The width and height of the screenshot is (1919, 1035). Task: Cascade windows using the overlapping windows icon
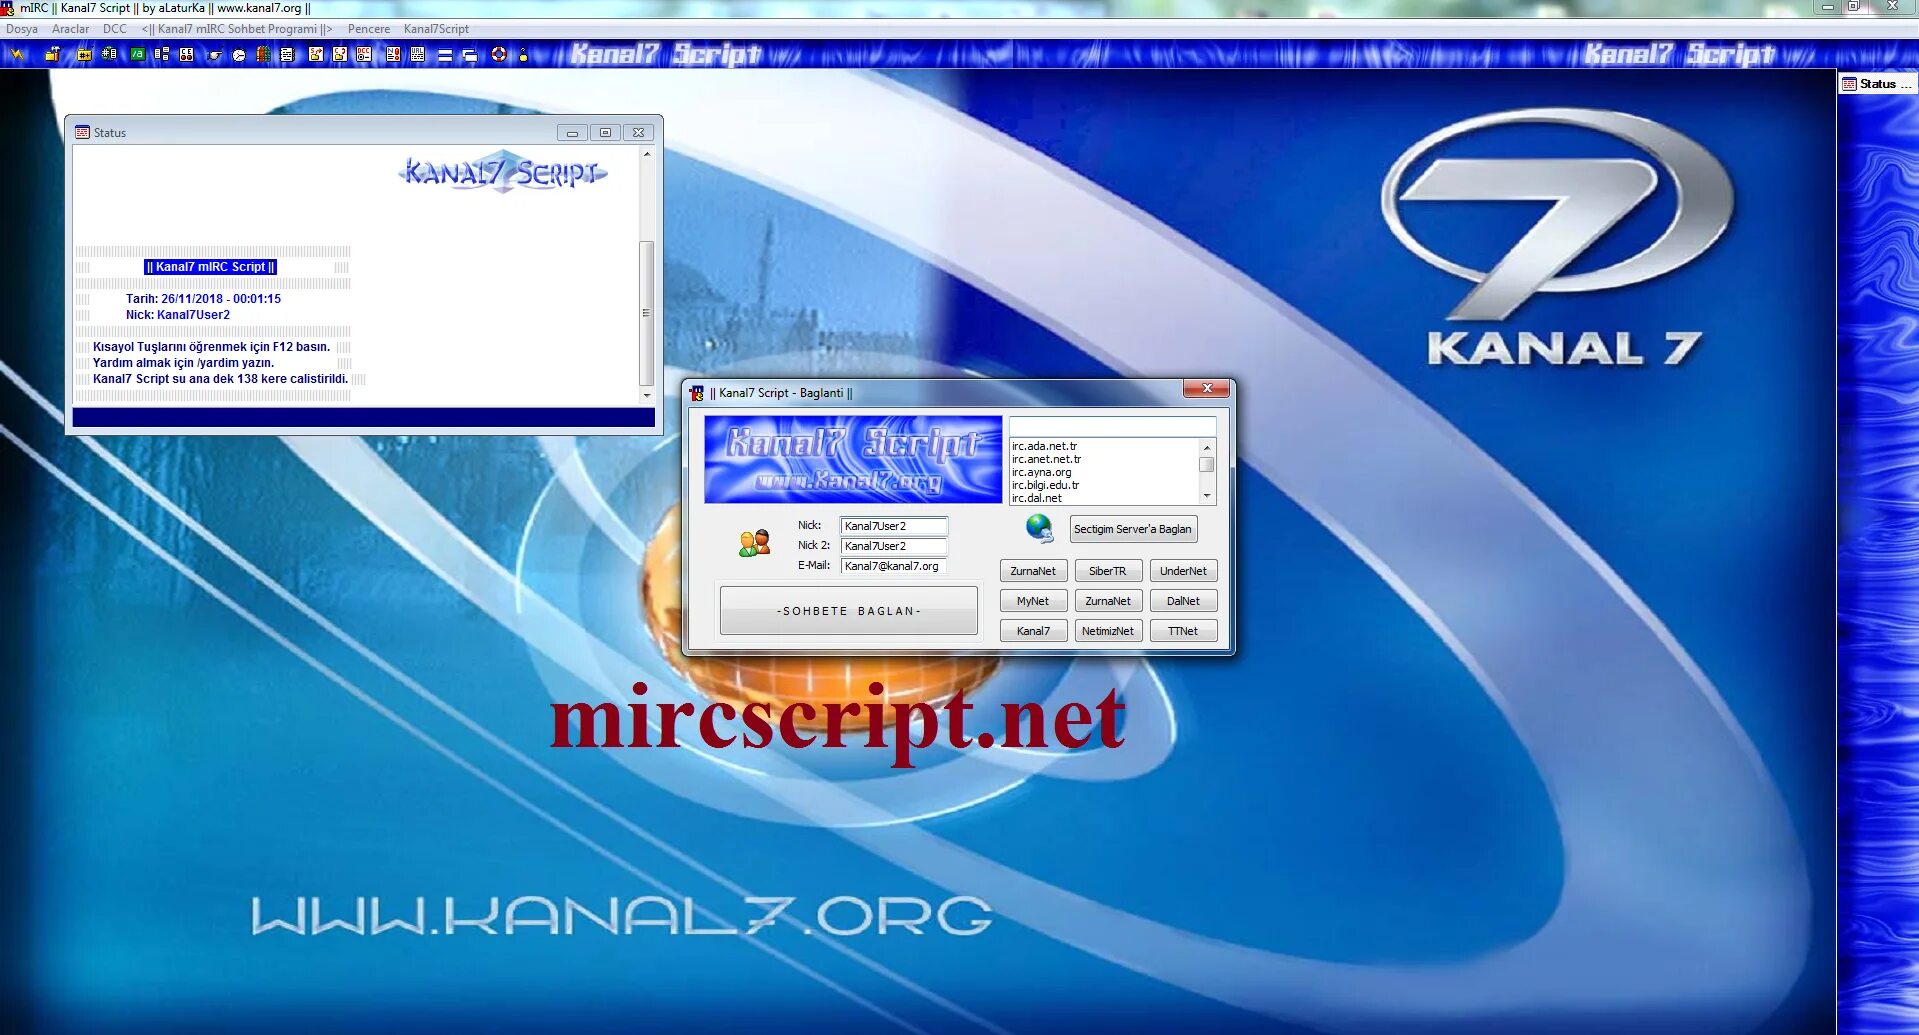point(469,55)
